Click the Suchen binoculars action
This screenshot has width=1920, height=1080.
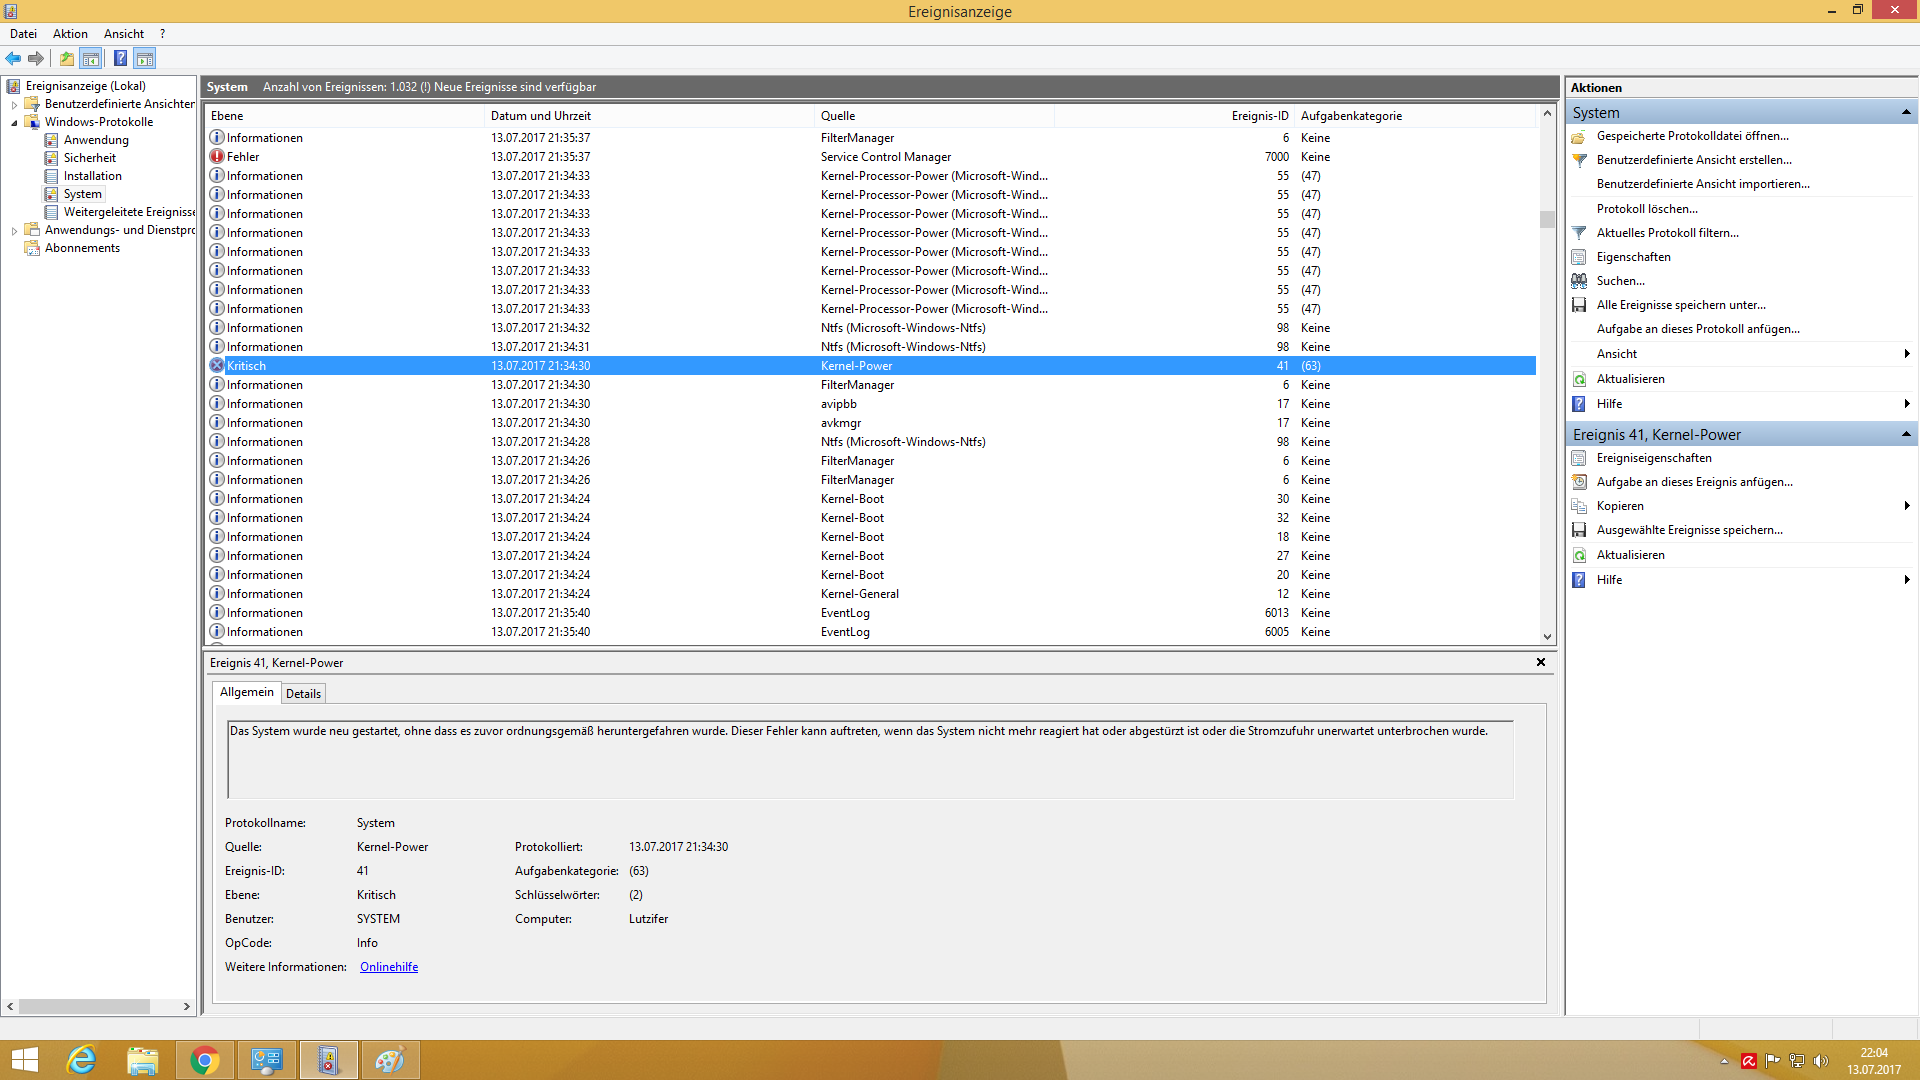[x=1620, y=281]
